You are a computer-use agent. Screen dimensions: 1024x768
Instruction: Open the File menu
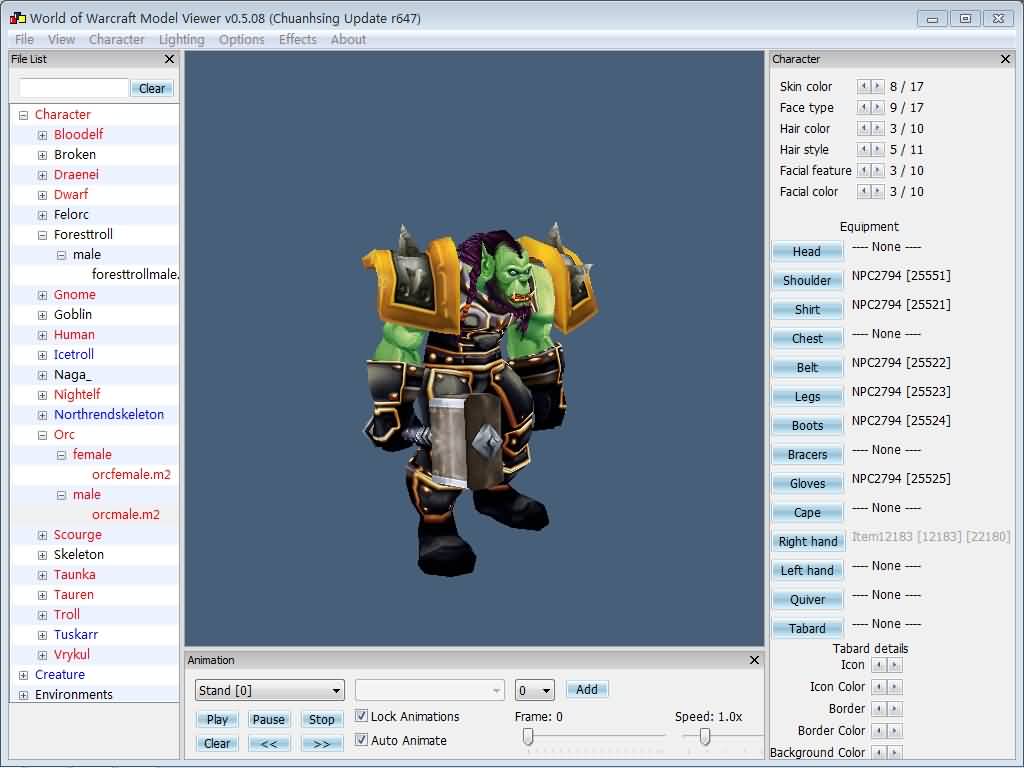click(24, 39)
